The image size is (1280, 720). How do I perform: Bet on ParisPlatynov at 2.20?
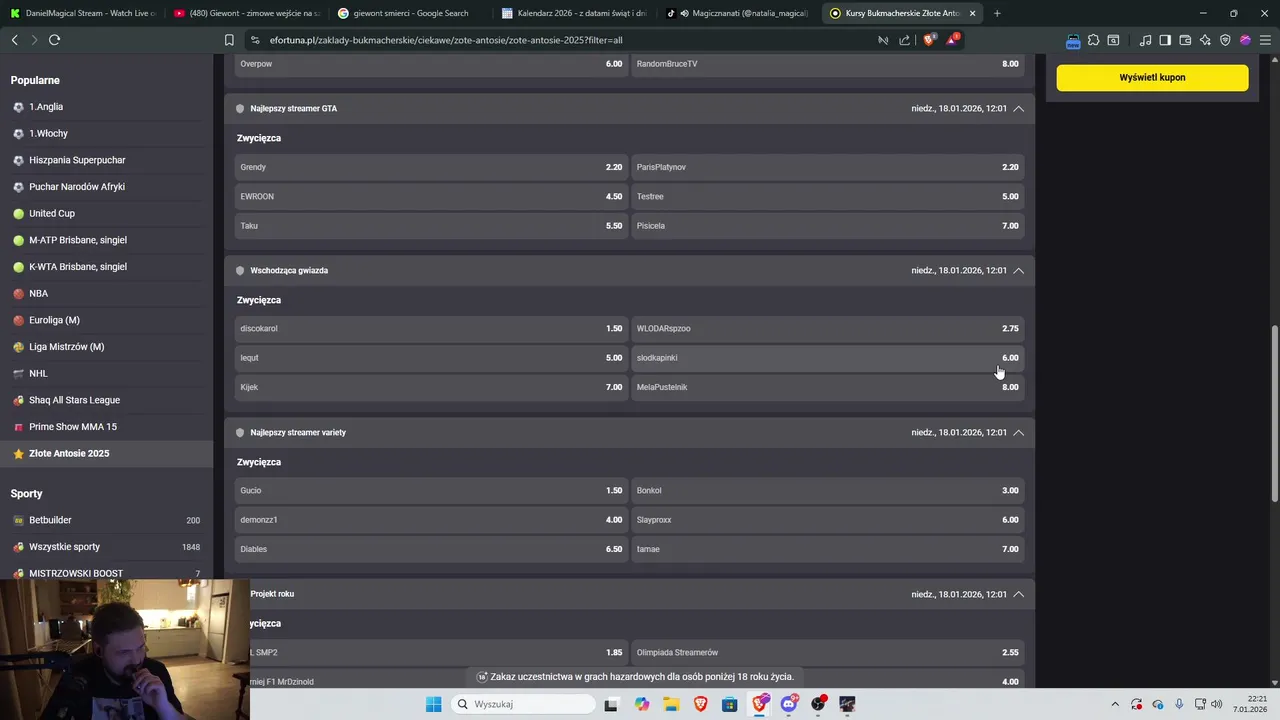(828, 167)
